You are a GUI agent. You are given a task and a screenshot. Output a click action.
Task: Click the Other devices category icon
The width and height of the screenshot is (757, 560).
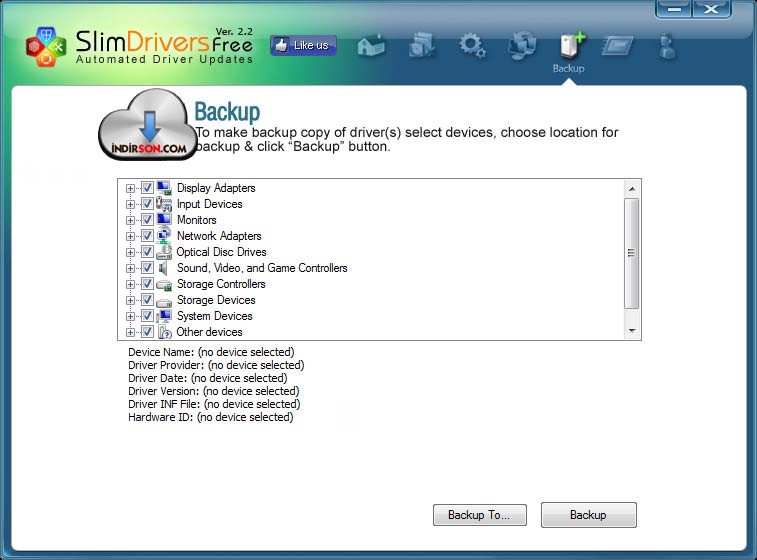[164, 332]
